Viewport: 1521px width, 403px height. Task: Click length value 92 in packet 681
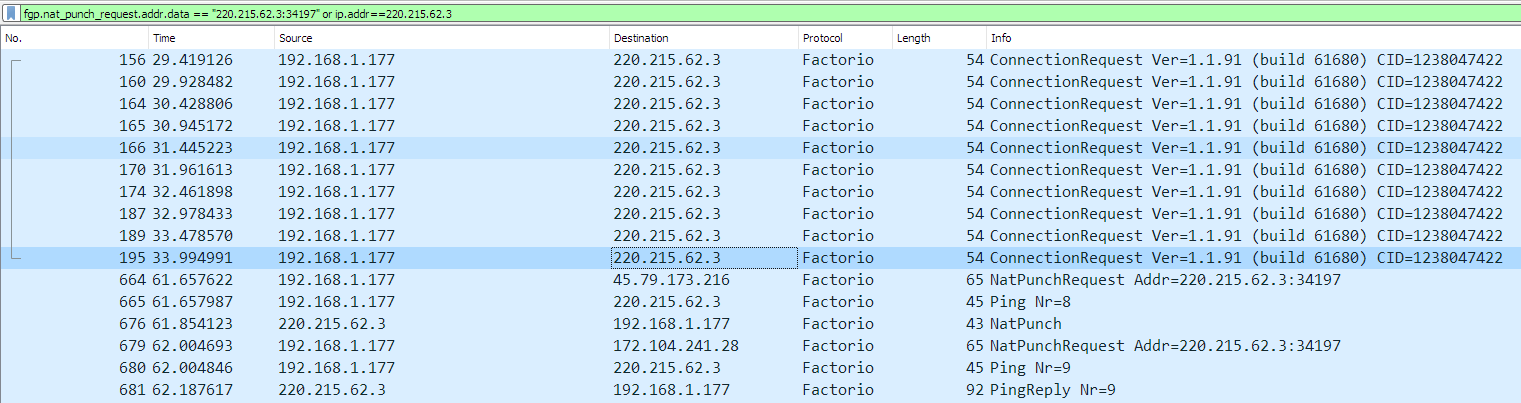[x=975, y=389]
